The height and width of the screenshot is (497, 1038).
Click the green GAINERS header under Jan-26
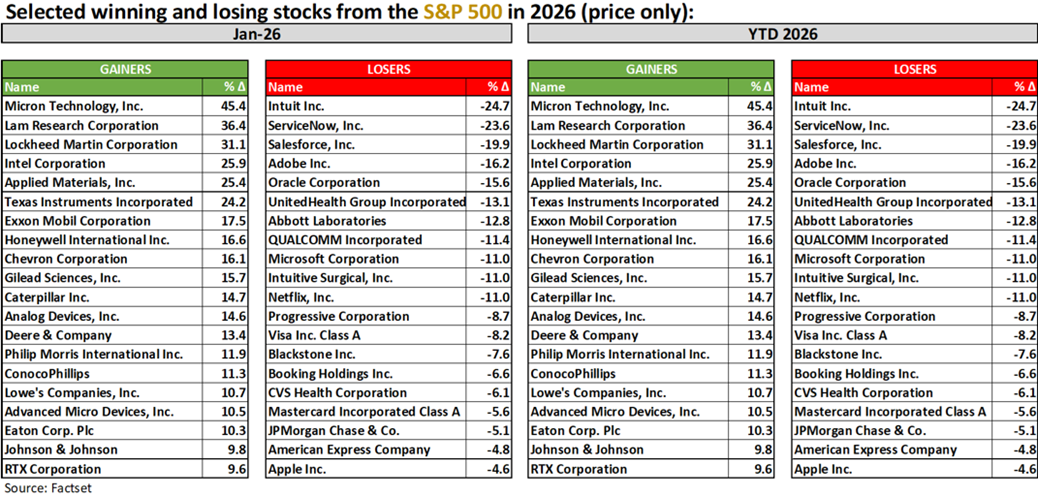[x=124, y=69]
